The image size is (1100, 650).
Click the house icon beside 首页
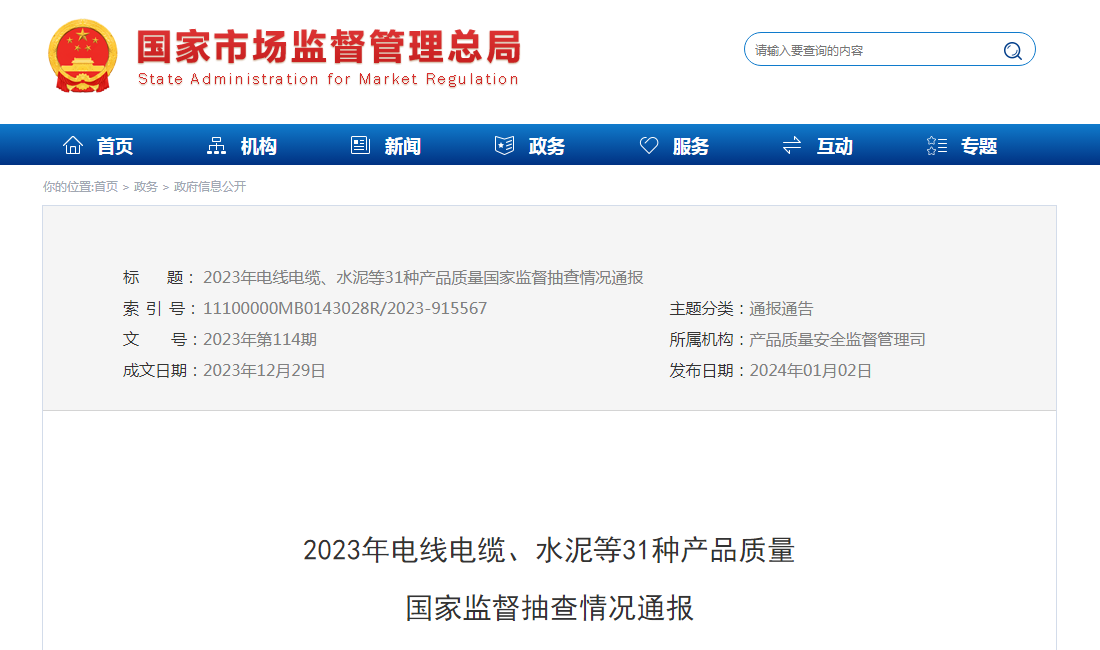[x=73, y=146]
